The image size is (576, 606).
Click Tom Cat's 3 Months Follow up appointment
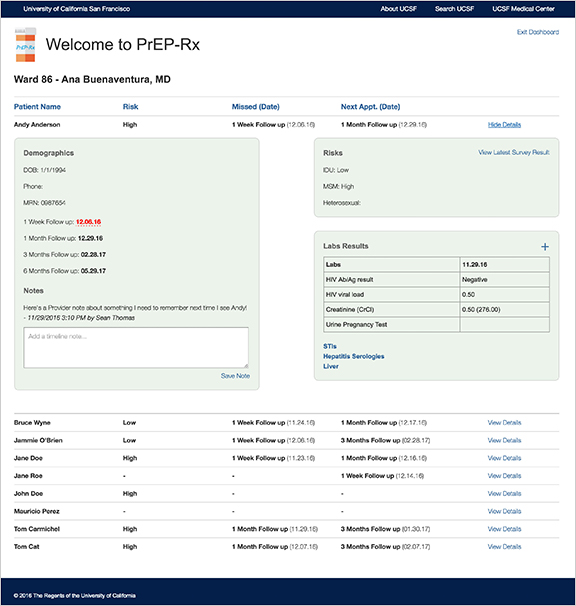pos(385,546)
